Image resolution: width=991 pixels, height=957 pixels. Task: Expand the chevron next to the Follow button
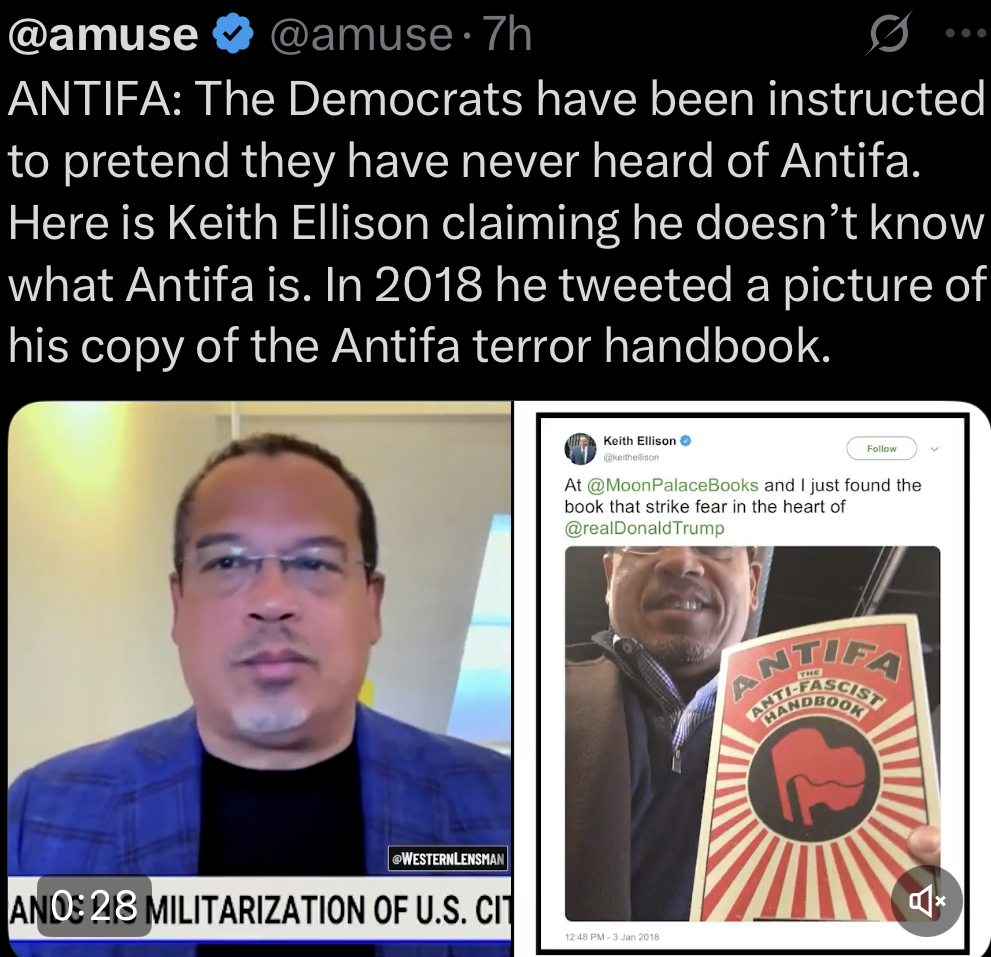coord(935,449)
